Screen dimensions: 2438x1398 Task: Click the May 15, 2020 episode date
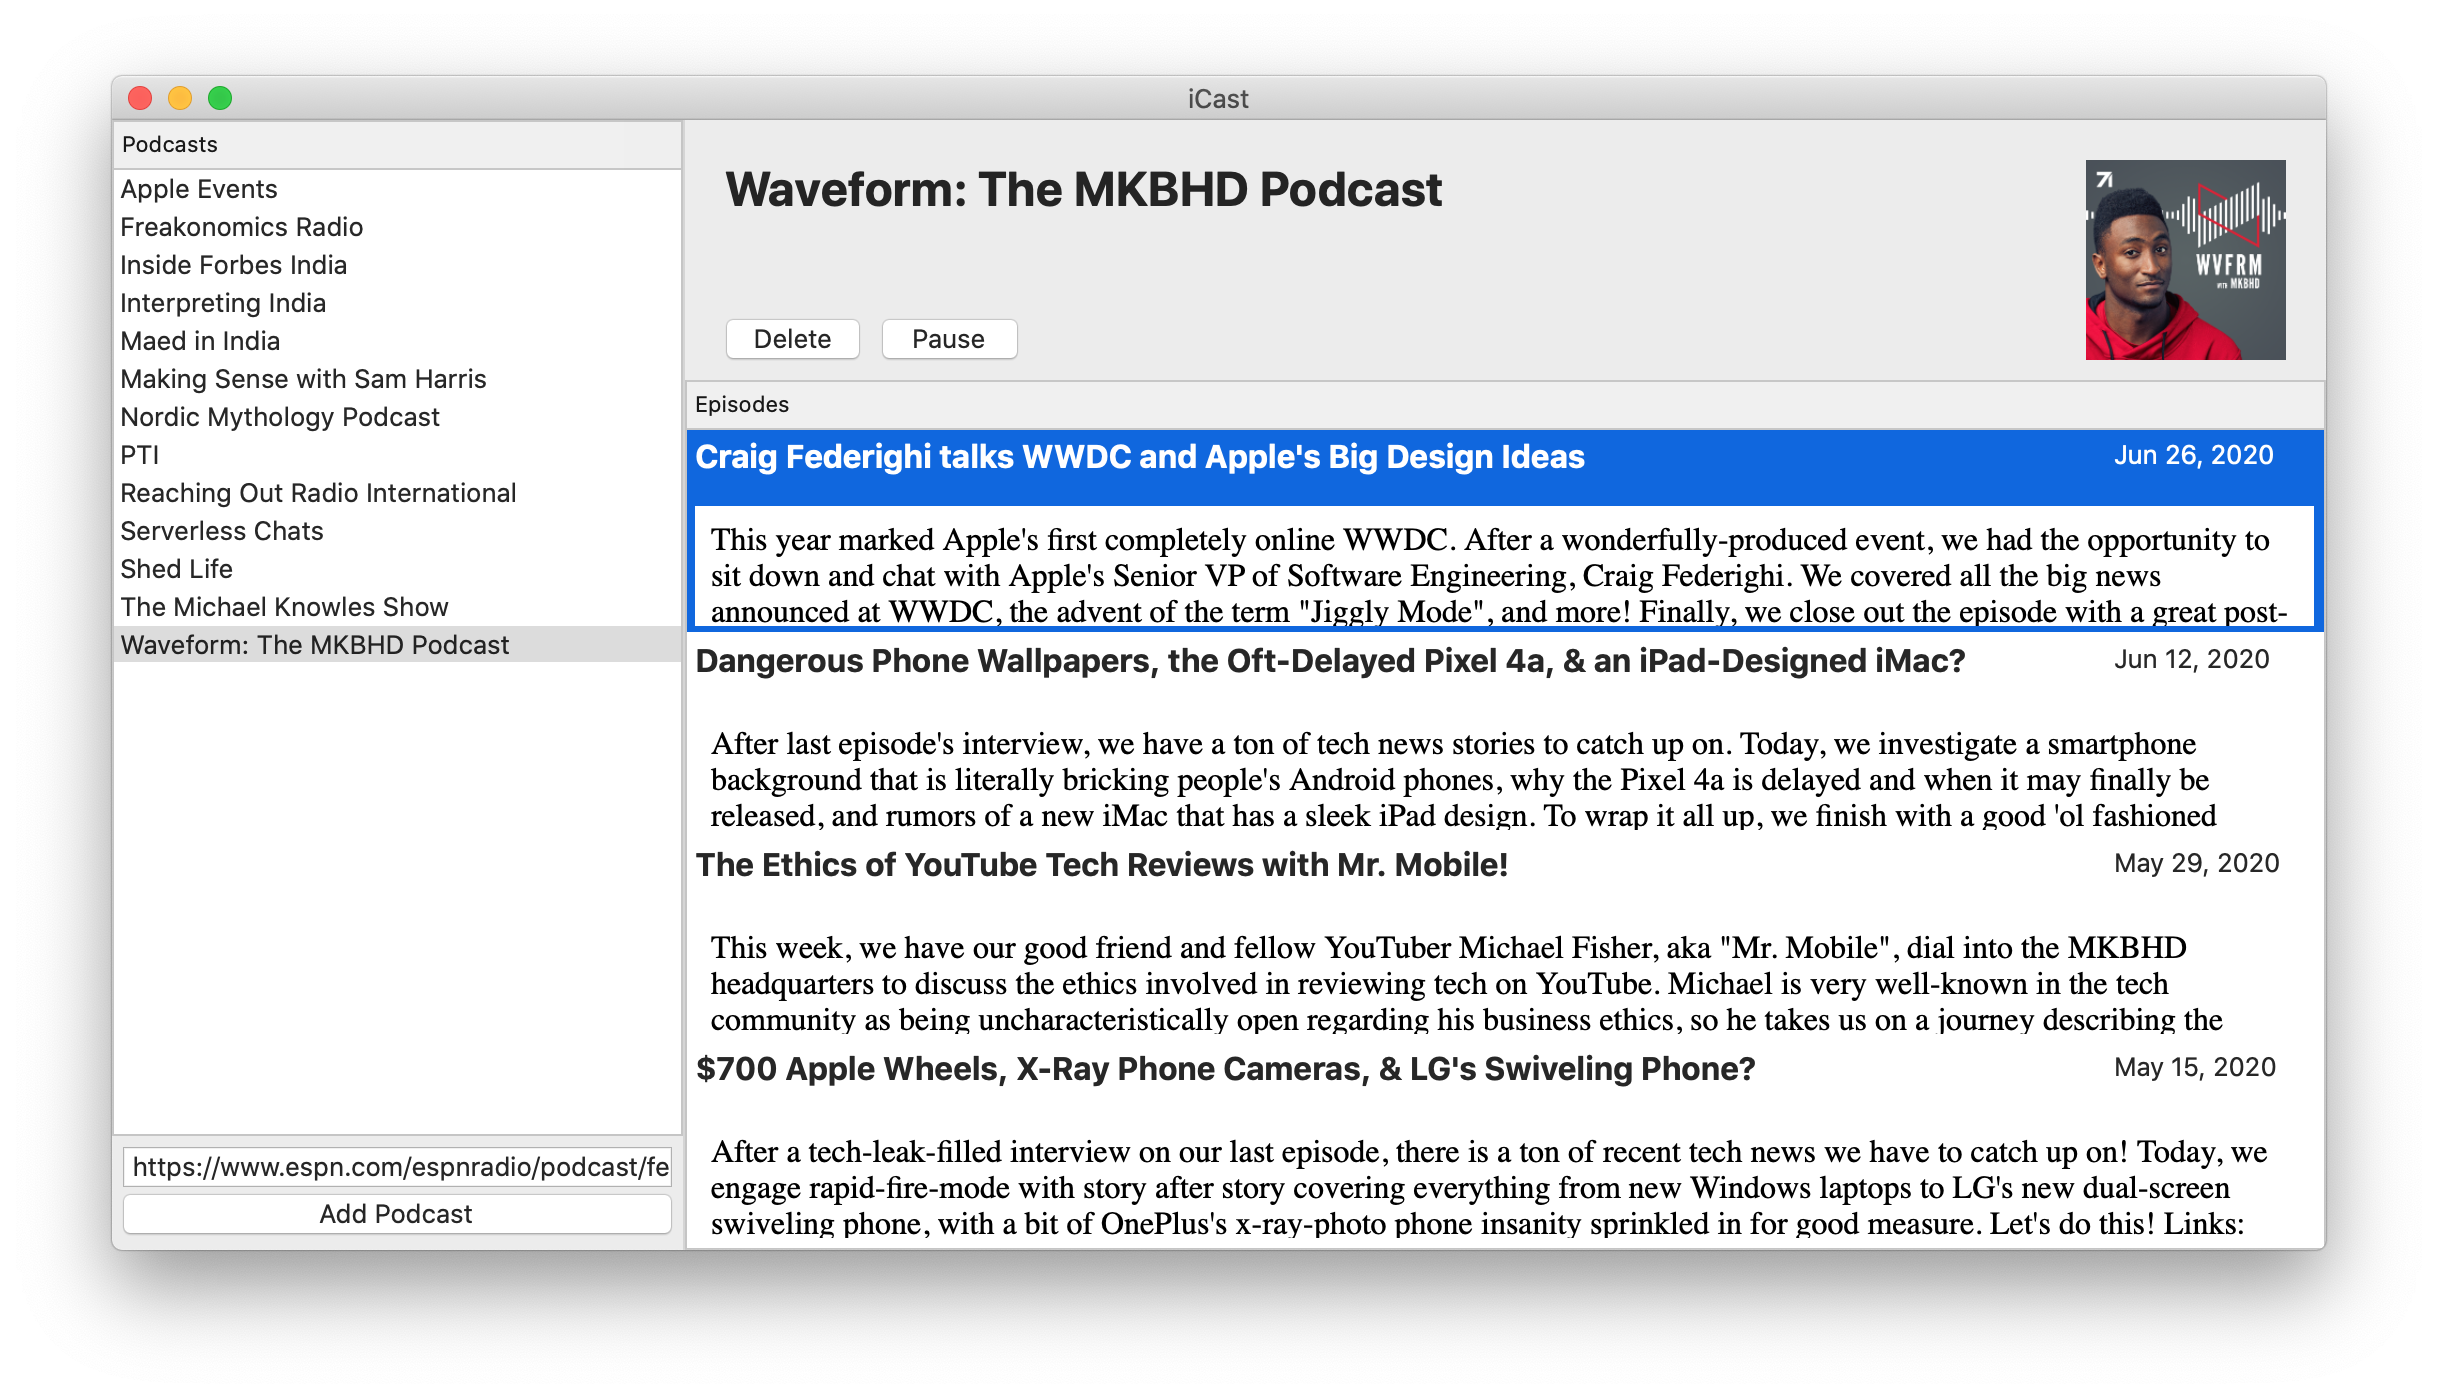2194,1067
